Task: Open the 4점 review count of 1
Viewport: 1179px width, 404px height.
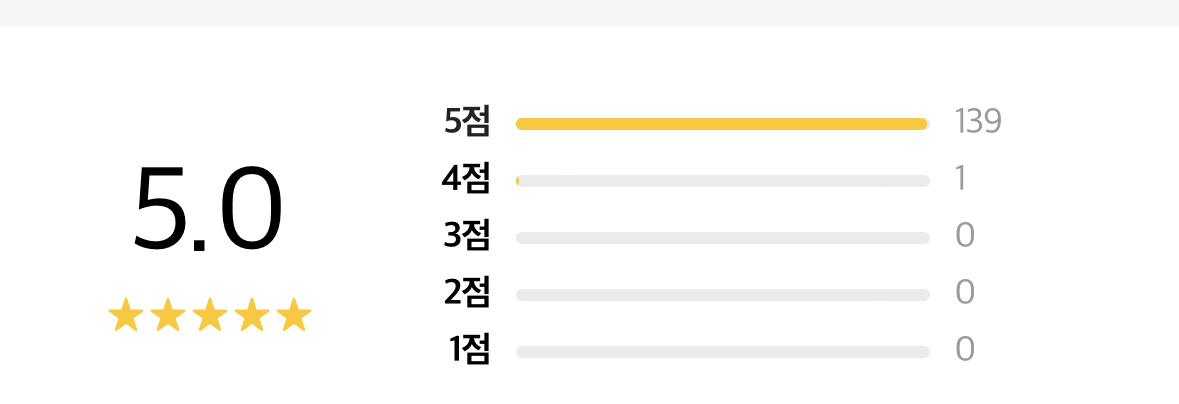Action: click(x=960, y=179)
